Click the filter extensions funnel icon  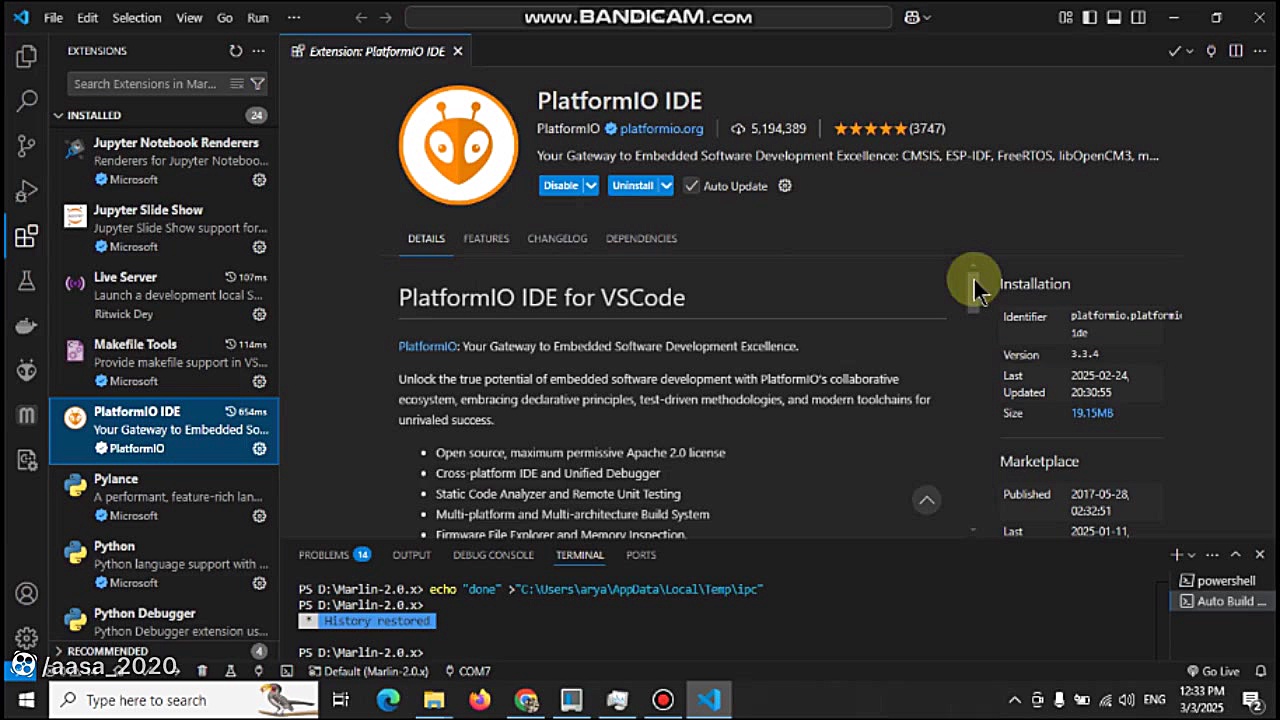[258, 84]
